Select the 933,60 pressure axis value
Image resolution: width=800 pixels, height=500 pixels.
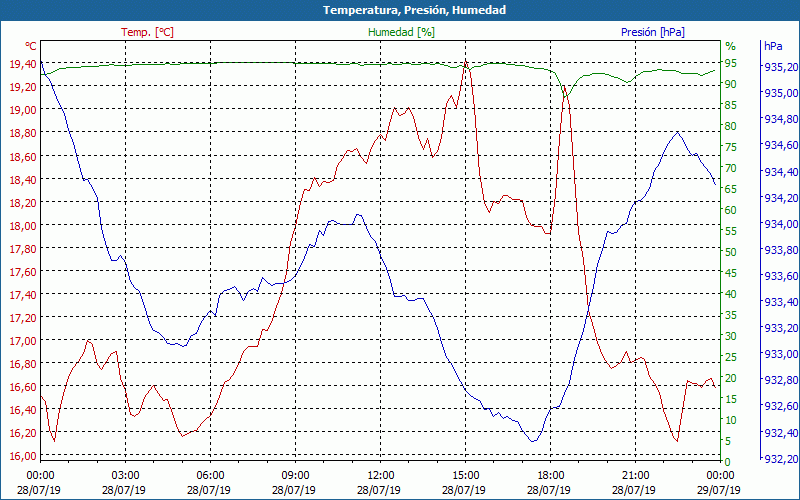pos(781,276)
